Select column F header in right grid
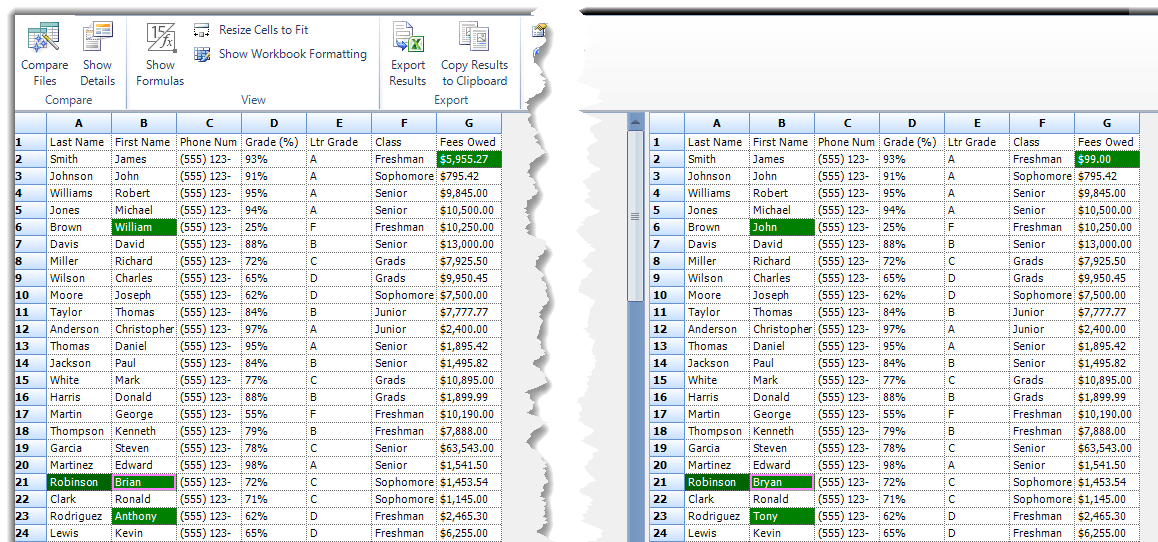Screen dimensions: 1158x542 coord(1042,123)
